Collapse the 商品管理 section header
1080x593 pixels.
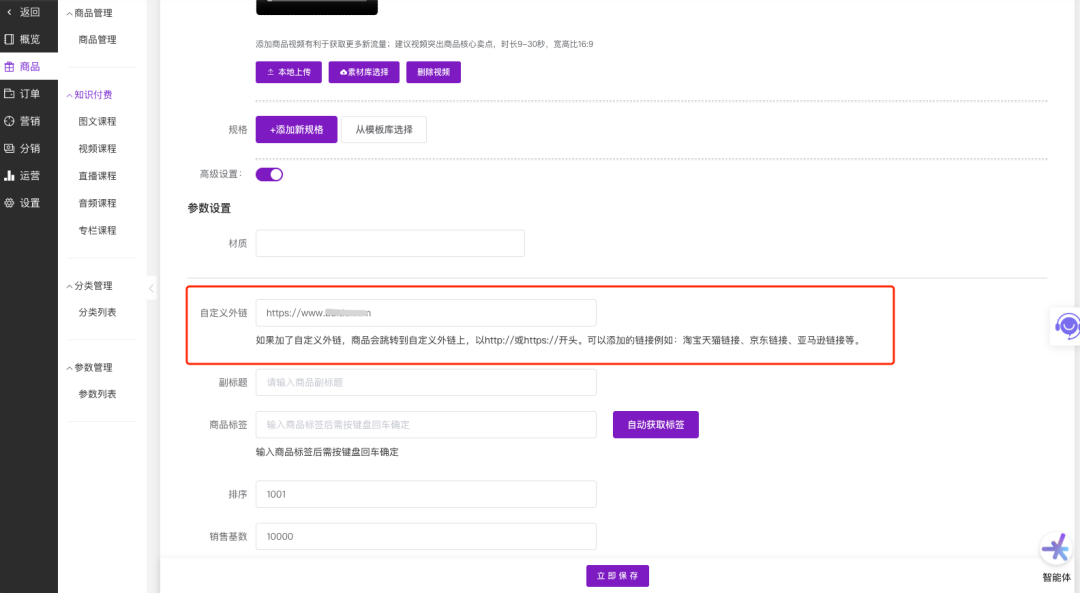tap(90, 13)
